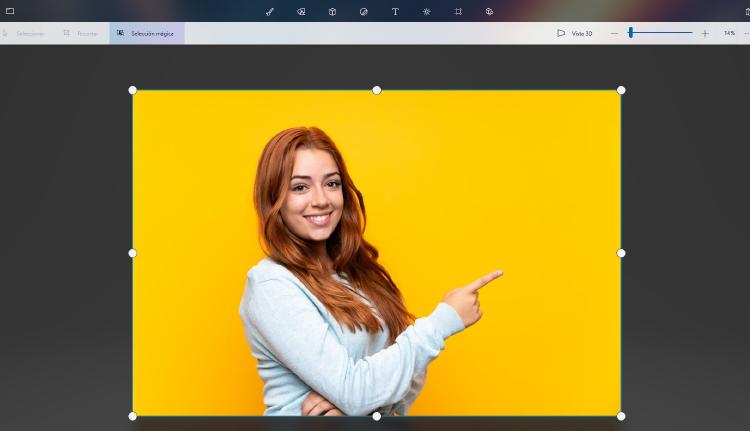750x431 pixels.
Task: Expand the more options ellipsis
Action: pos(746,33)
